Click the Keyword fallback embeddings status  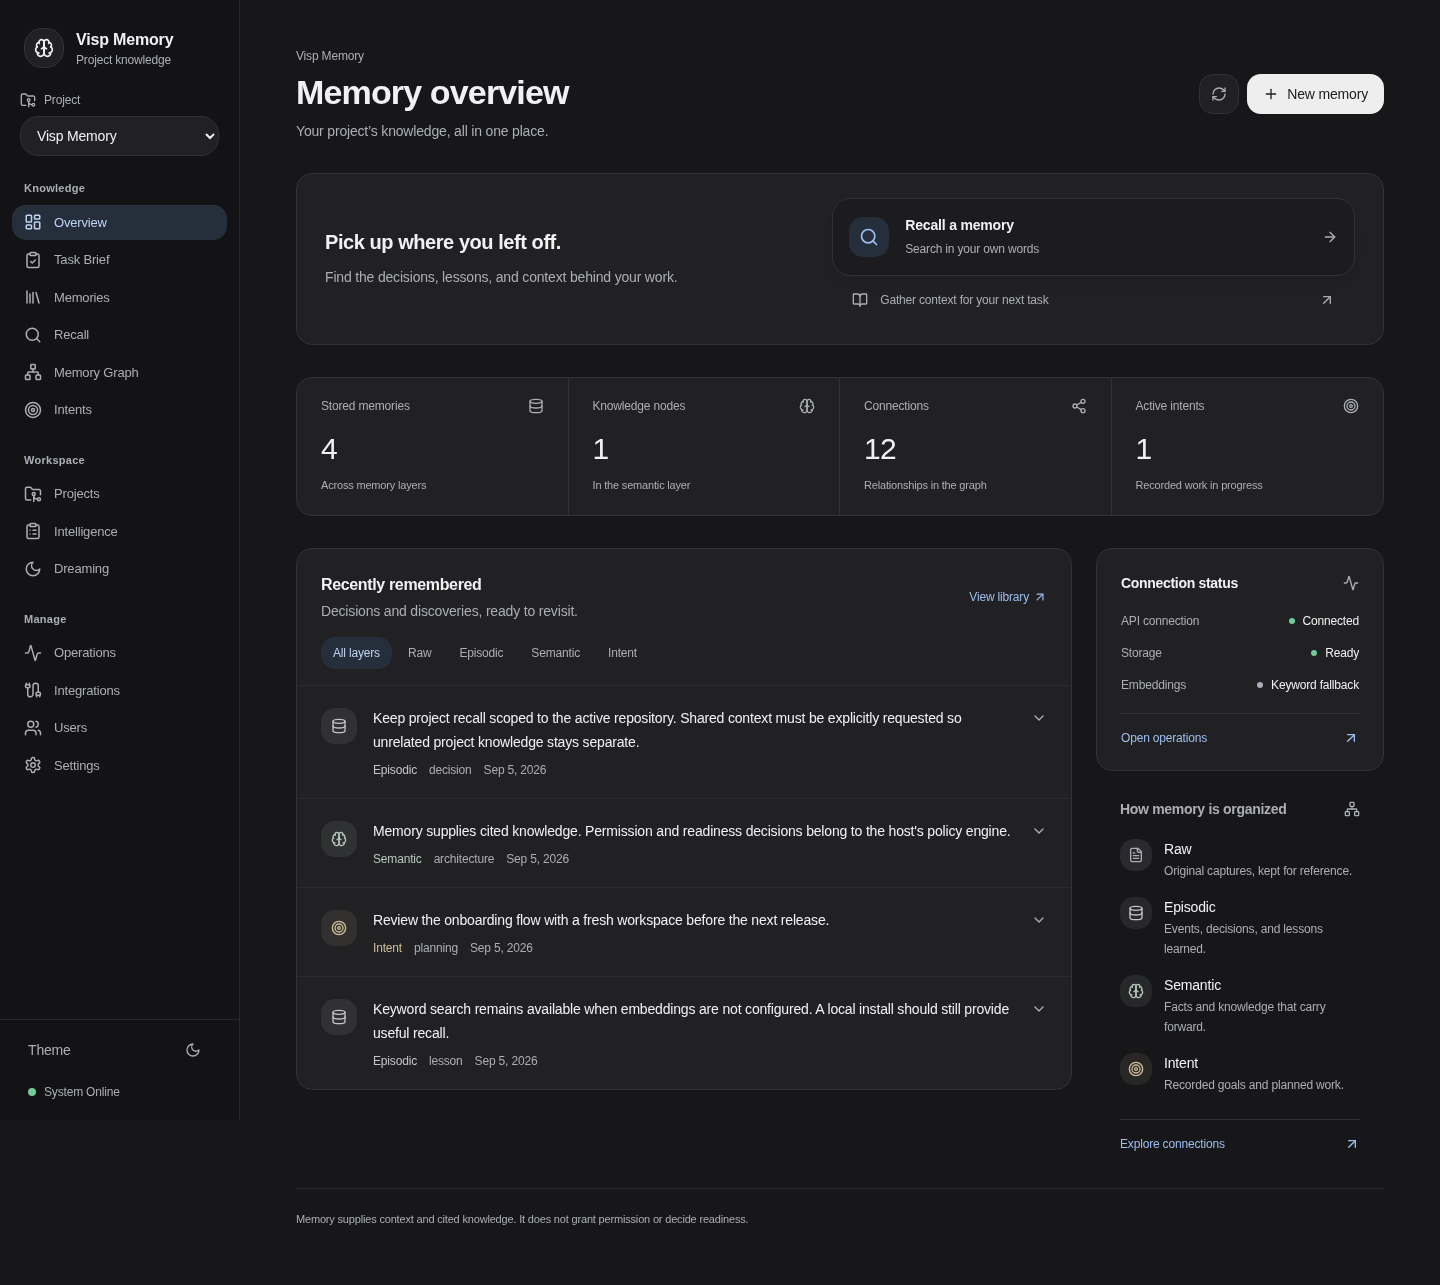click(x=1315, y=685)
